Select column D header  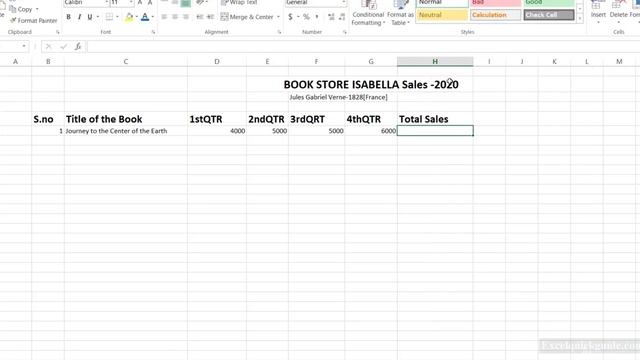(217, 62)
